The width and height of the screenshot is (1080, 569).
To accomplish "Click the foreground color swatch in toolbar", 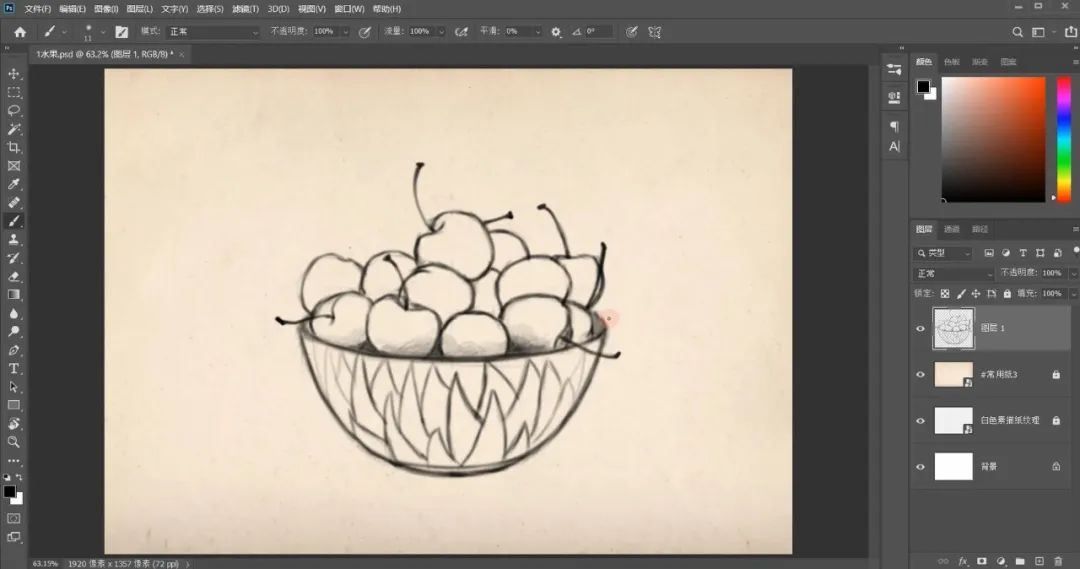I will coord(10,492).
